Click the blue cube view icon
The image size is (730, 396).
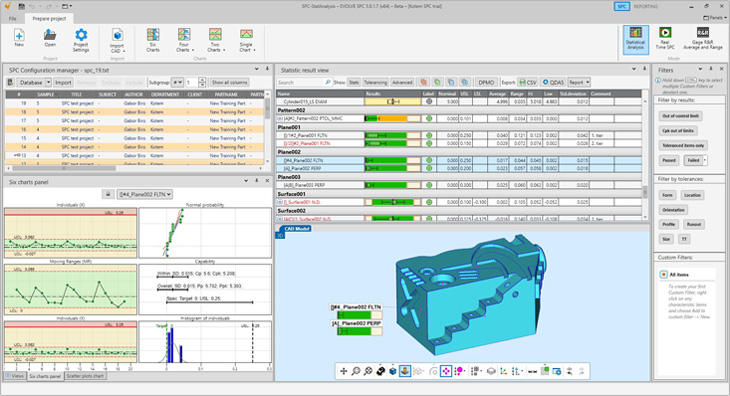393,371
